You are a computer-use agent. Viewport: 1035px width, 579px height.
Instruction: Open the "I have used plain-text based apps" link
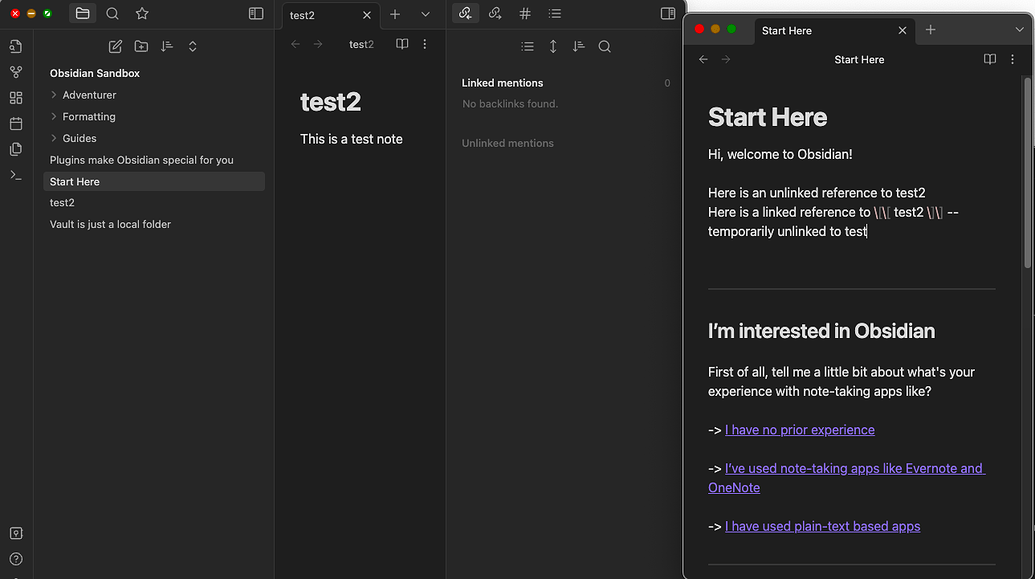click(x=822, y=526)
